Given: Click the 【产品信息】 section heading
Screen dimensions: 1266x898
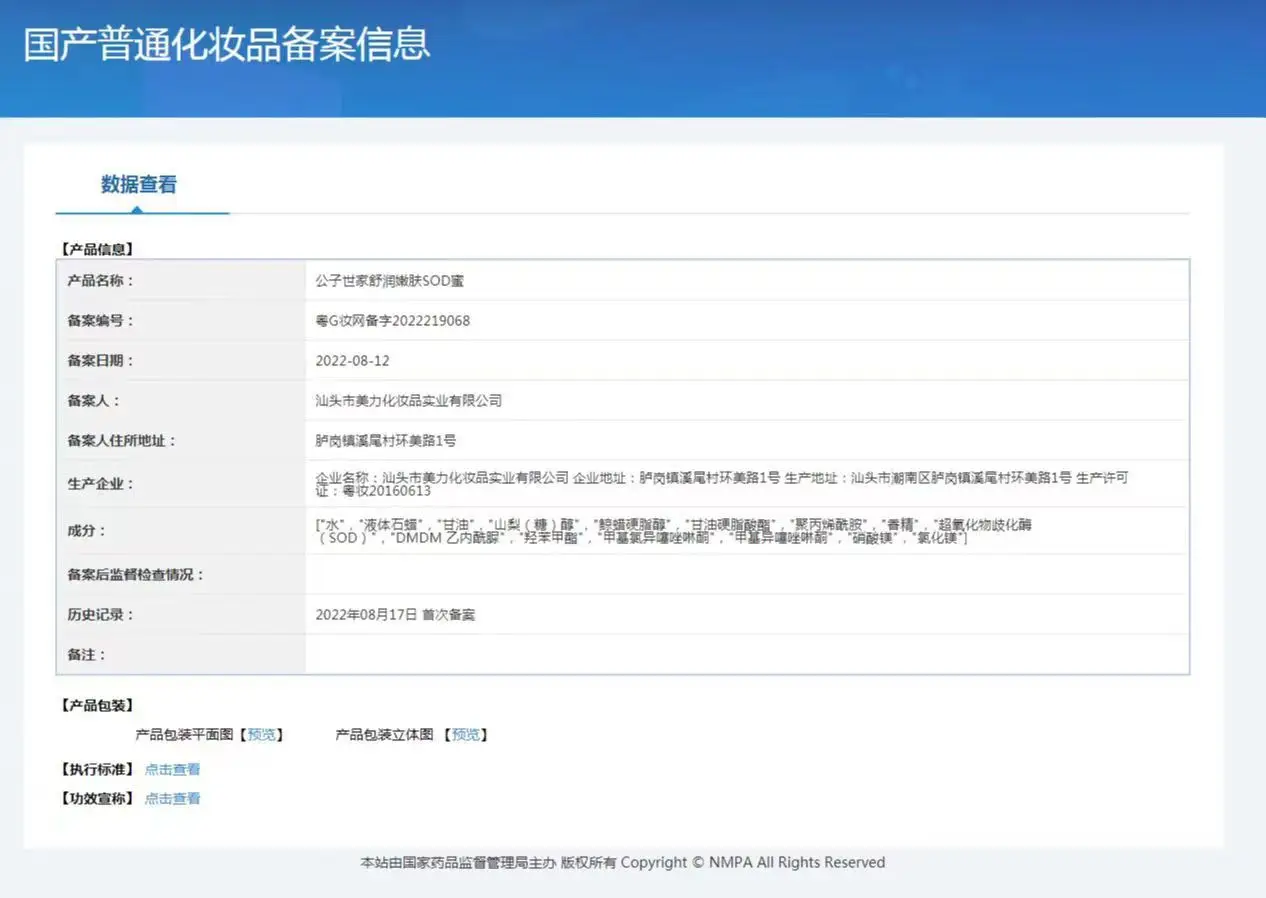Looking at the screenshot, I should click(x=97, y=249).
